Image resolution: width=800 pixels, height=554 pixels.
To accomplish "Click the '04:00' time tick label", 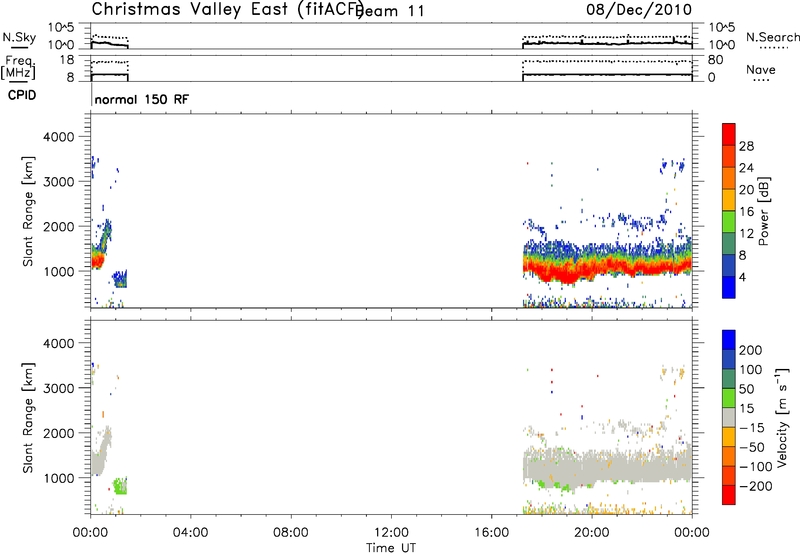I will (190, 533).
